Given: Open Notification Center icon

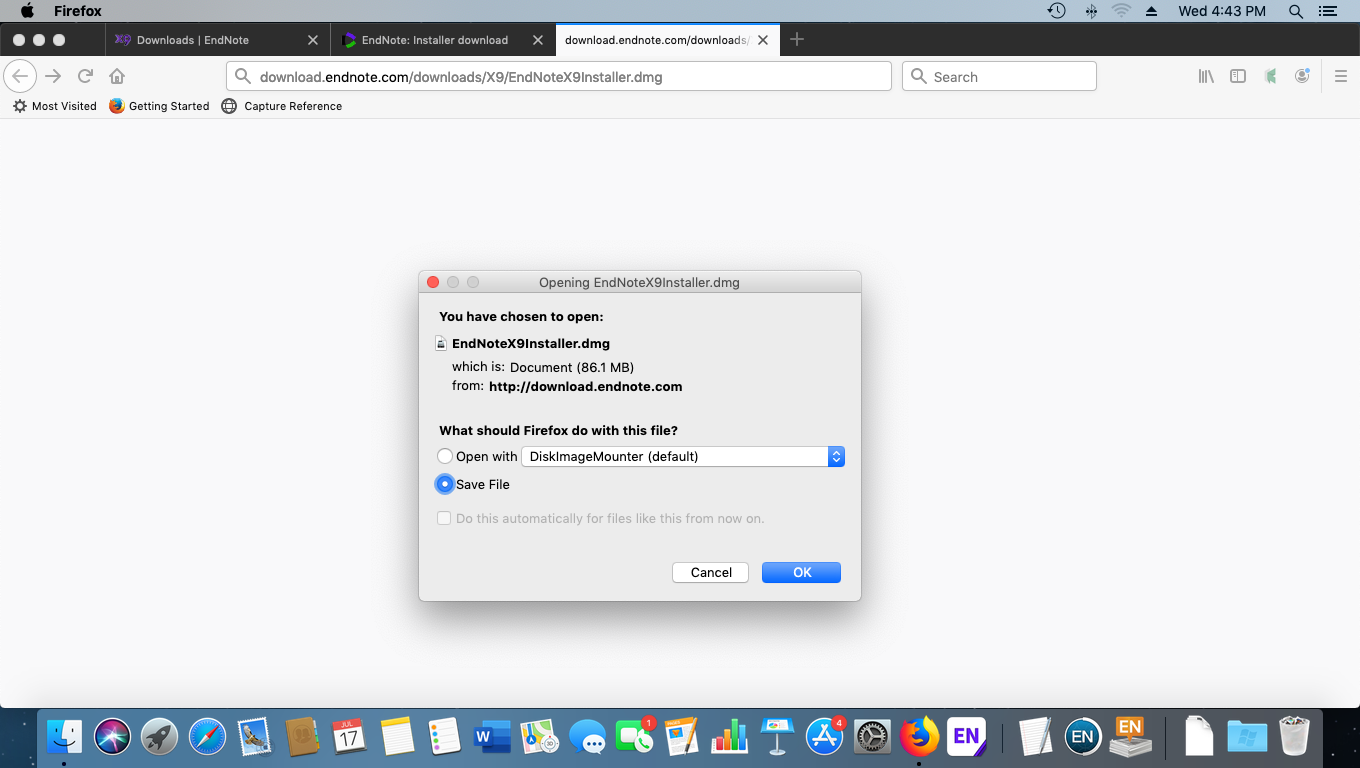Looking at the screenshot, I should (x=1328, y=11).
